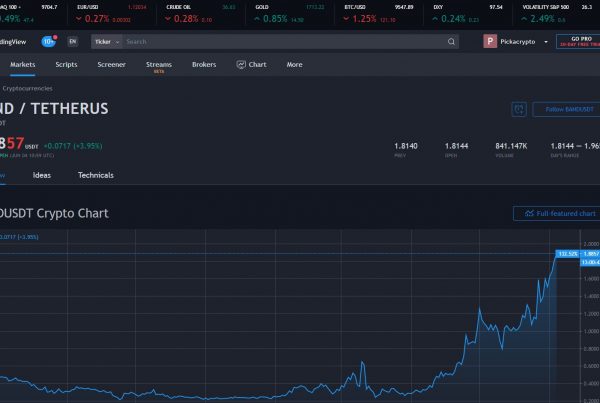
Task: Expand the Ticker search type dropdown
Action: tap(106, 41)
